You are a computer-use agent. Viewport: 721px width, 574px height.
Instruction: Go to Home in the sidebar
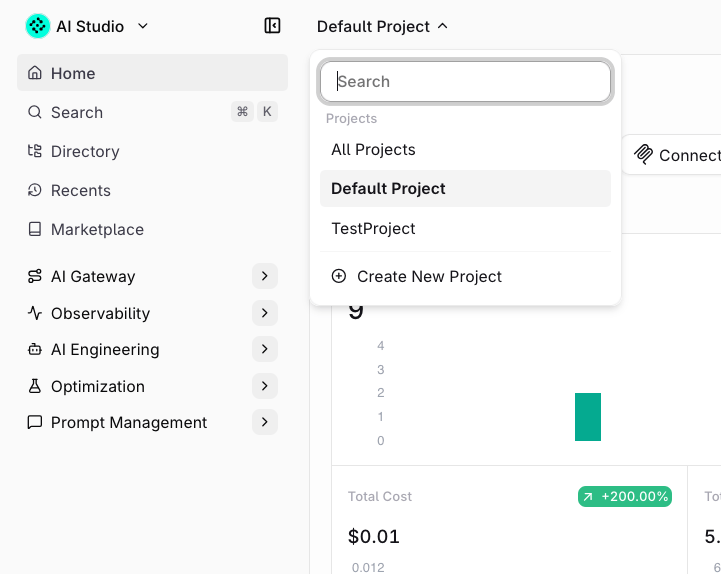coord(152,73)
